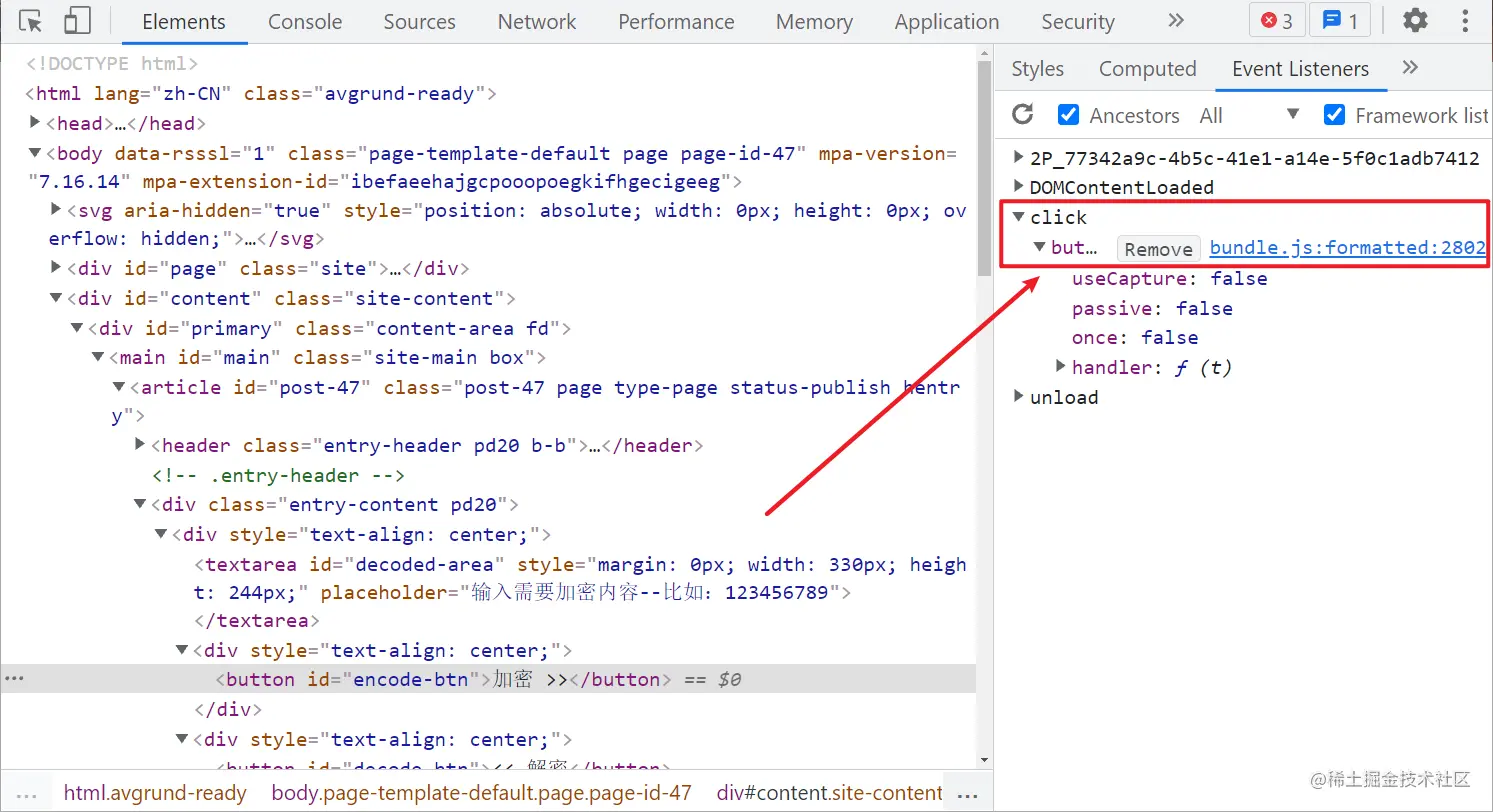Switch to the Sources tab
Viewport: 1493px width, 812px height.
point(419,21)
